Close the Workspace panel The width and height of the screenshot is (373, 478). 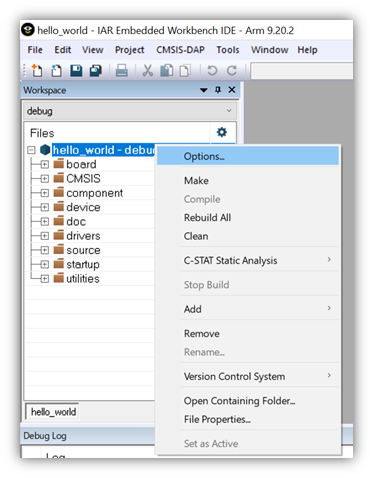coord(232,90)
